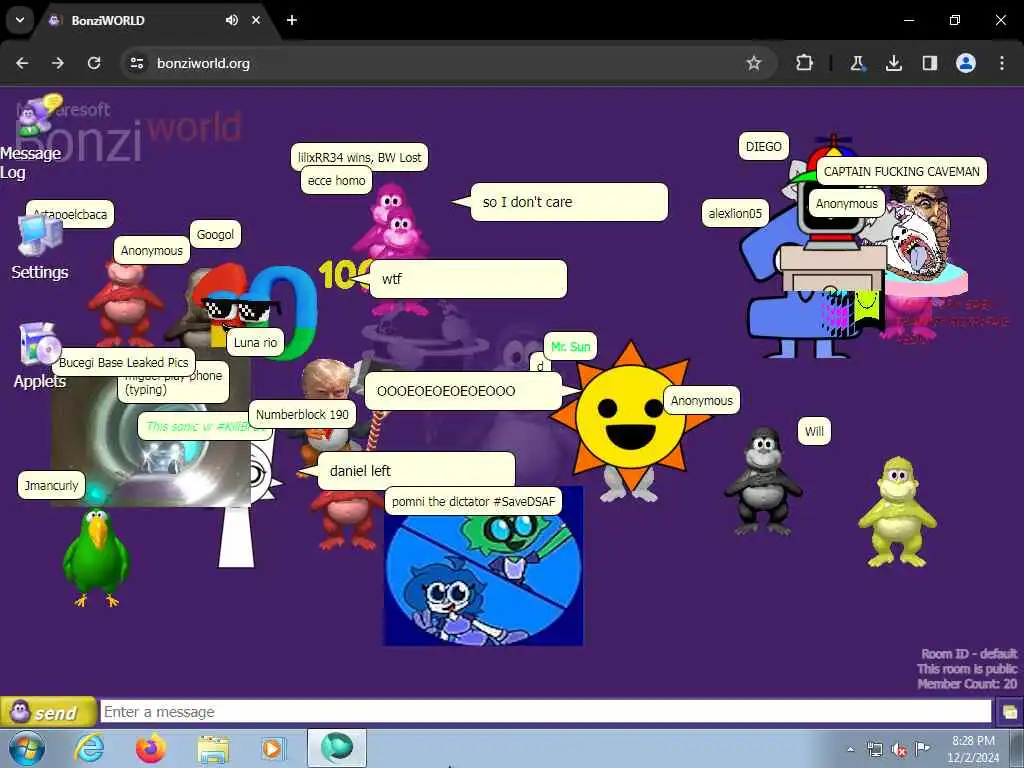Click the icon right of the message field

1010,712
